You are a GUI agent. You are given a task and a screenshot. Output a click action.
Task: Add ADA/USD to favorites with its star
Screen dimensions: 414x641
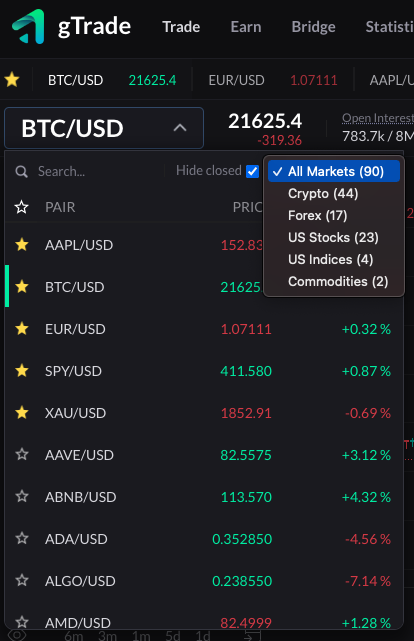[22, 538]
